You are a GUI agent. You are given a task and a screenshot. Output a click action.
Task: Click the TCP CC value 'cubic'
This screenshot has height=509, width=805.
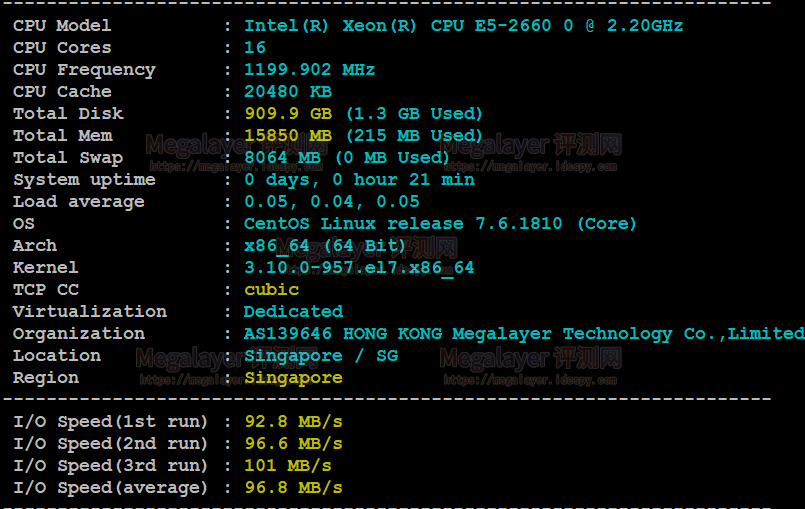[x=271, y=290]
